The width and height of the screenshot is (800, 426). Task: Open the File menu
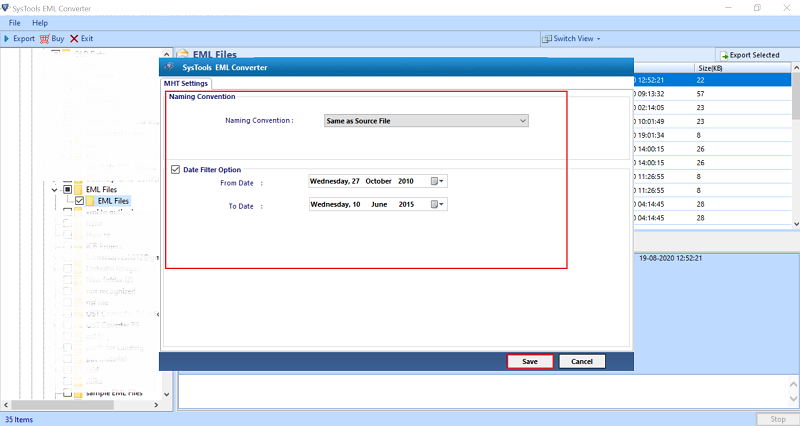coord(15,23)
